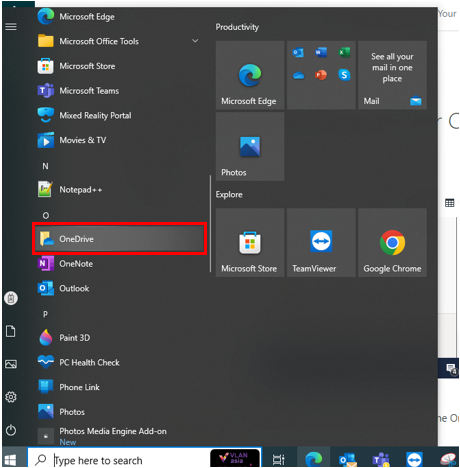Launch Phone Link
Screen dimensions: 460x468
pyautogui.click(x=118, y=387)
